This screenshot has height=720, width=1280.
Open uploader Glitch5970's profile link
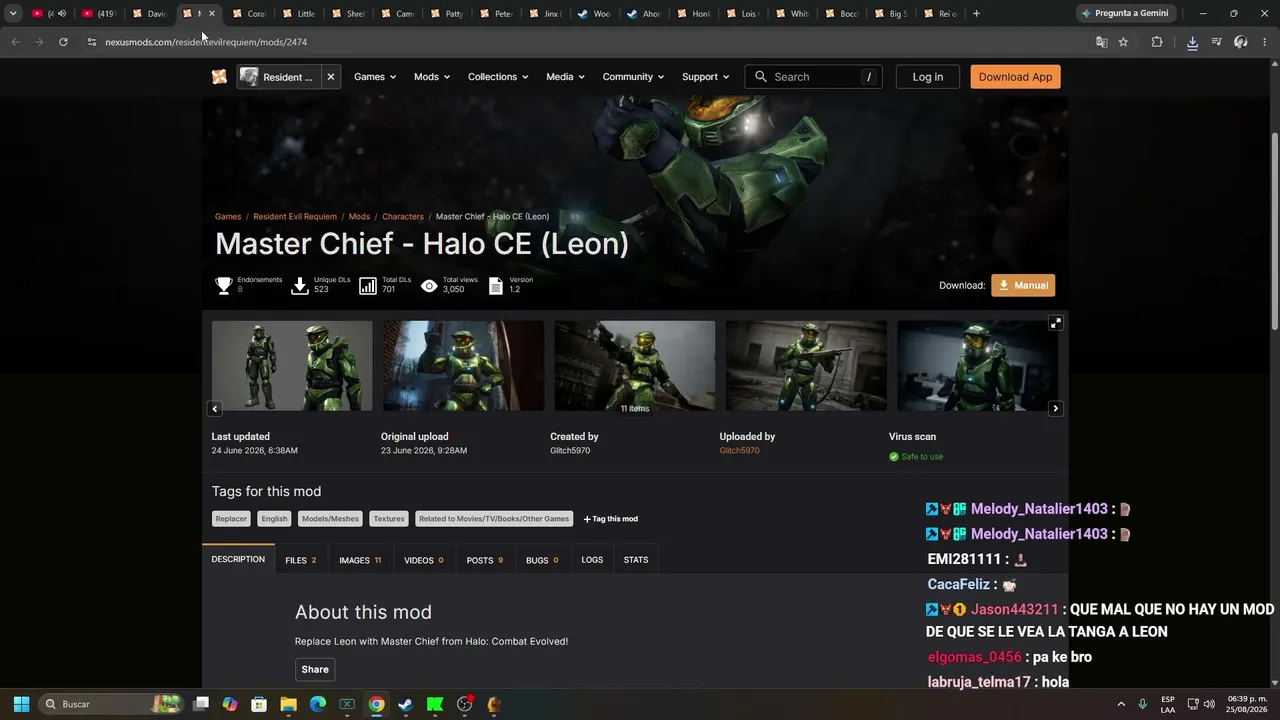[739, 451]
